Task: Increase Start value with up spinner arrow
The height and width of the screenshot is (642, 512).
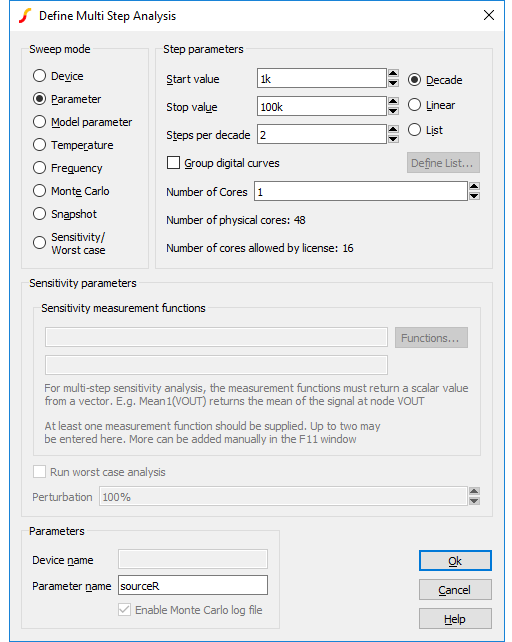Action: [393, 74]
